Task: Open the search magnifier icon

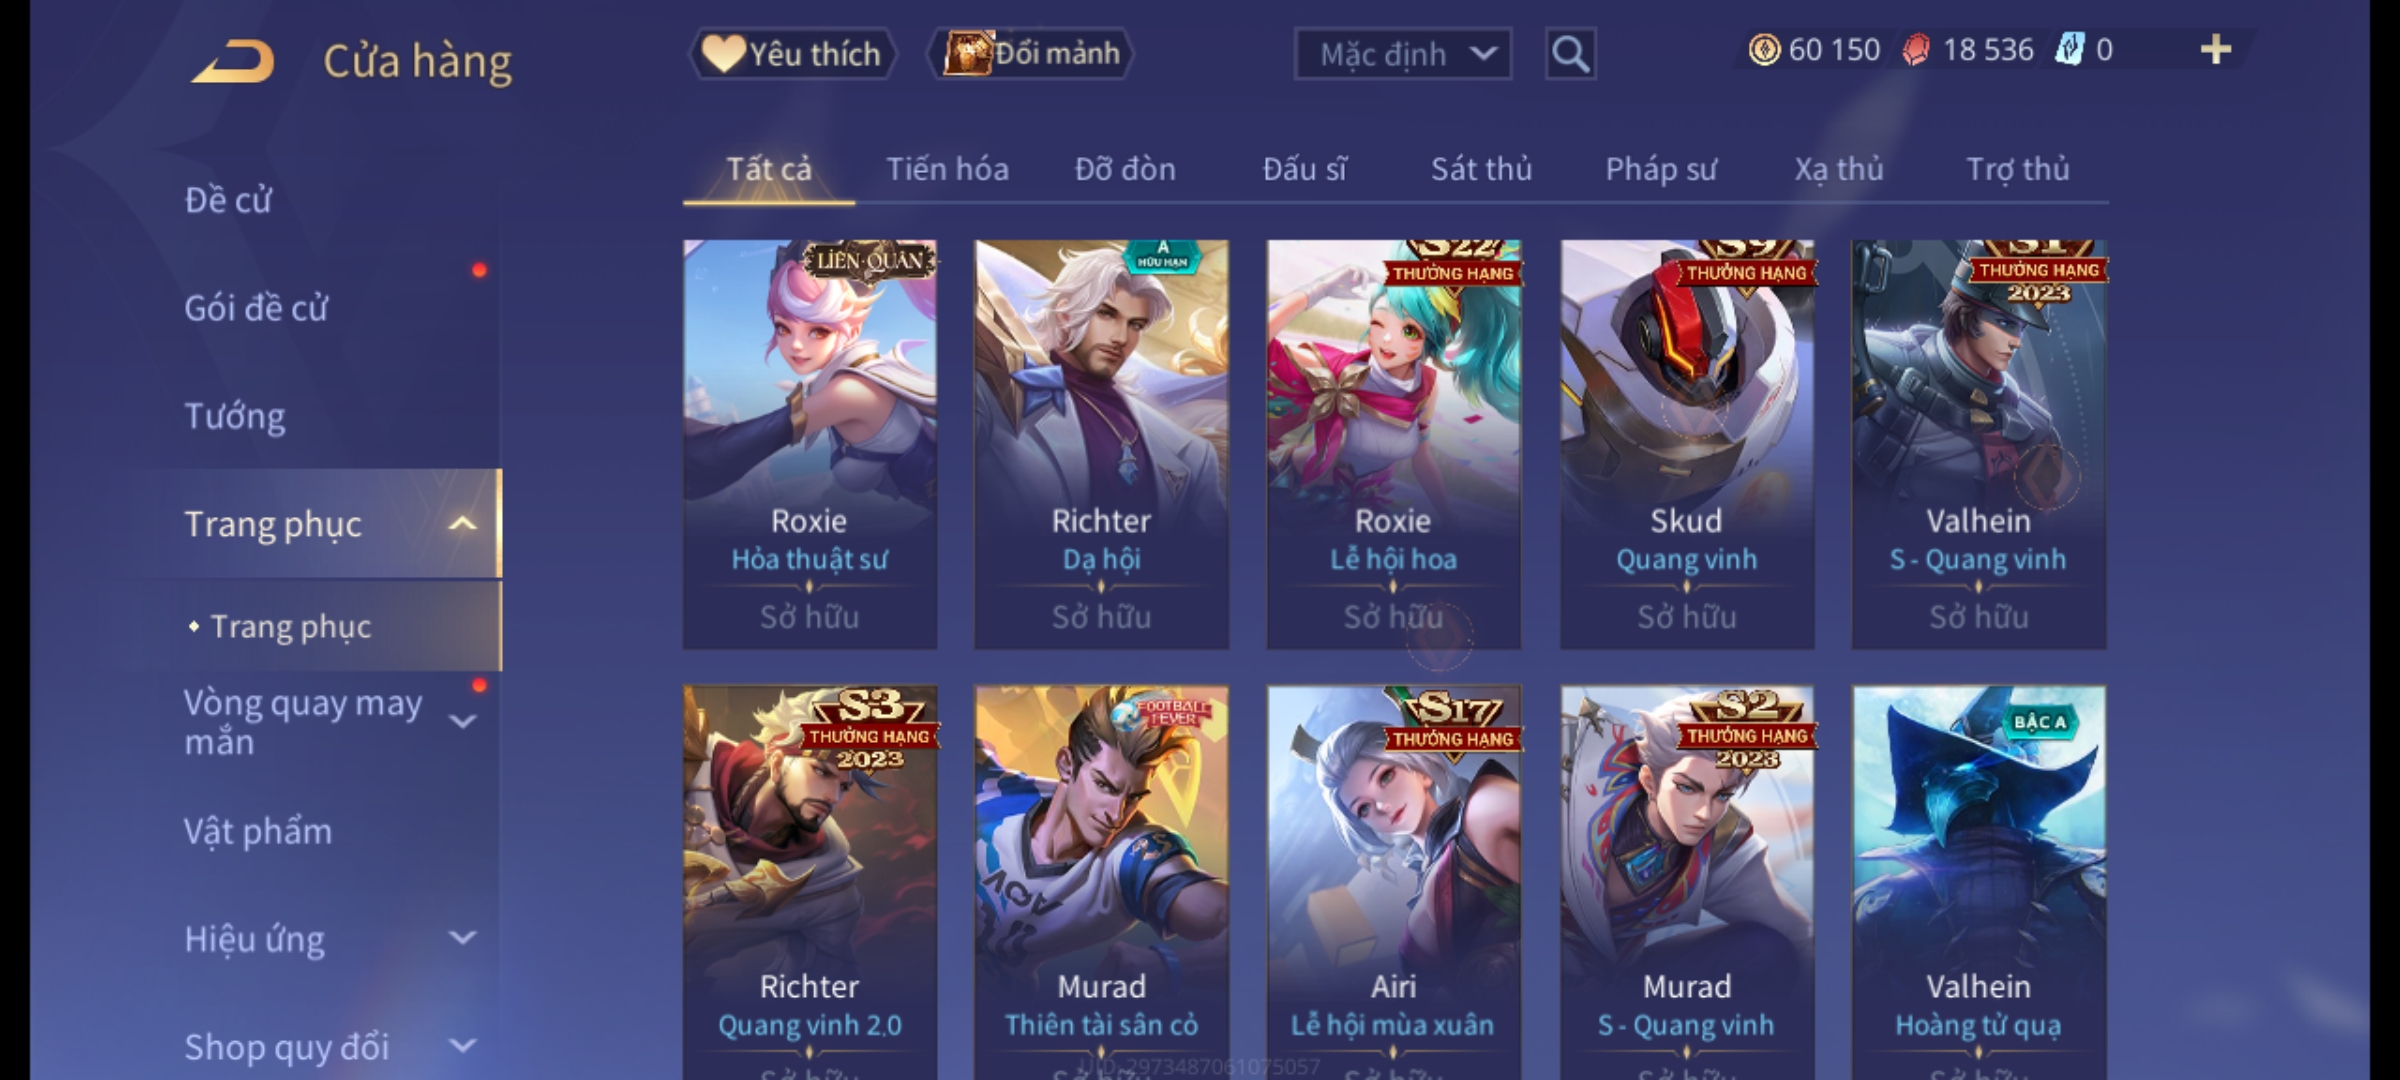Action: tap(1570, 54)
